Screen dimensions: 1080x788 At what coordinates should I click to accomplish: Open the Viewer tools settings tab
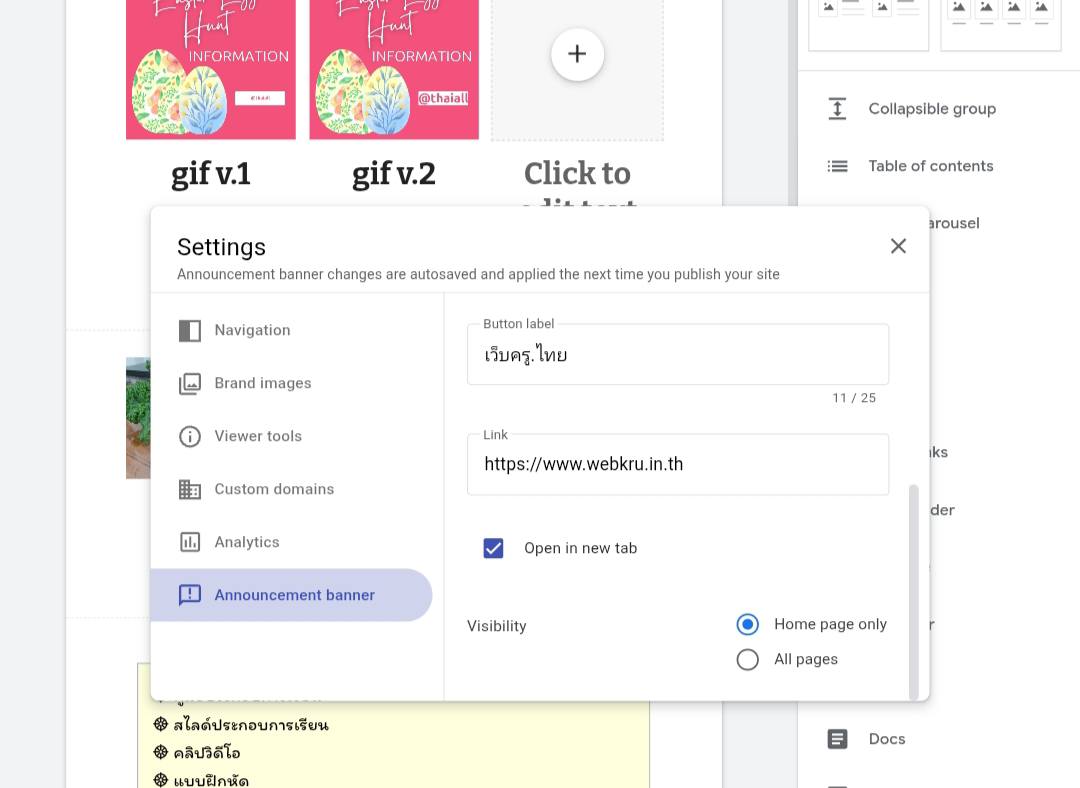point(258,436)
